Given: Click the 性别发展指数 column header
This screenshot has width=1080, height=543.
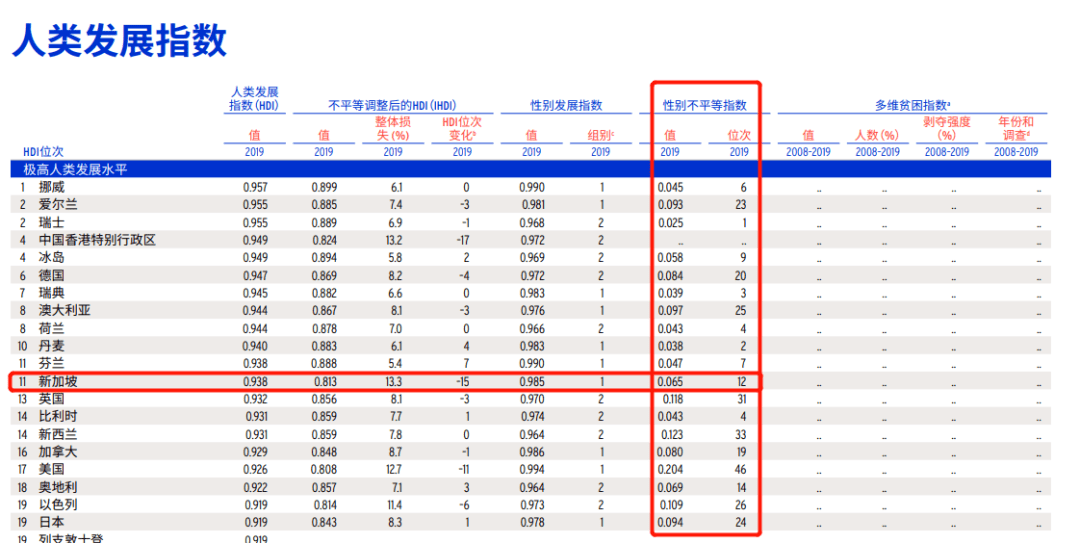Looking at the screenshot, I should [566, 105].
